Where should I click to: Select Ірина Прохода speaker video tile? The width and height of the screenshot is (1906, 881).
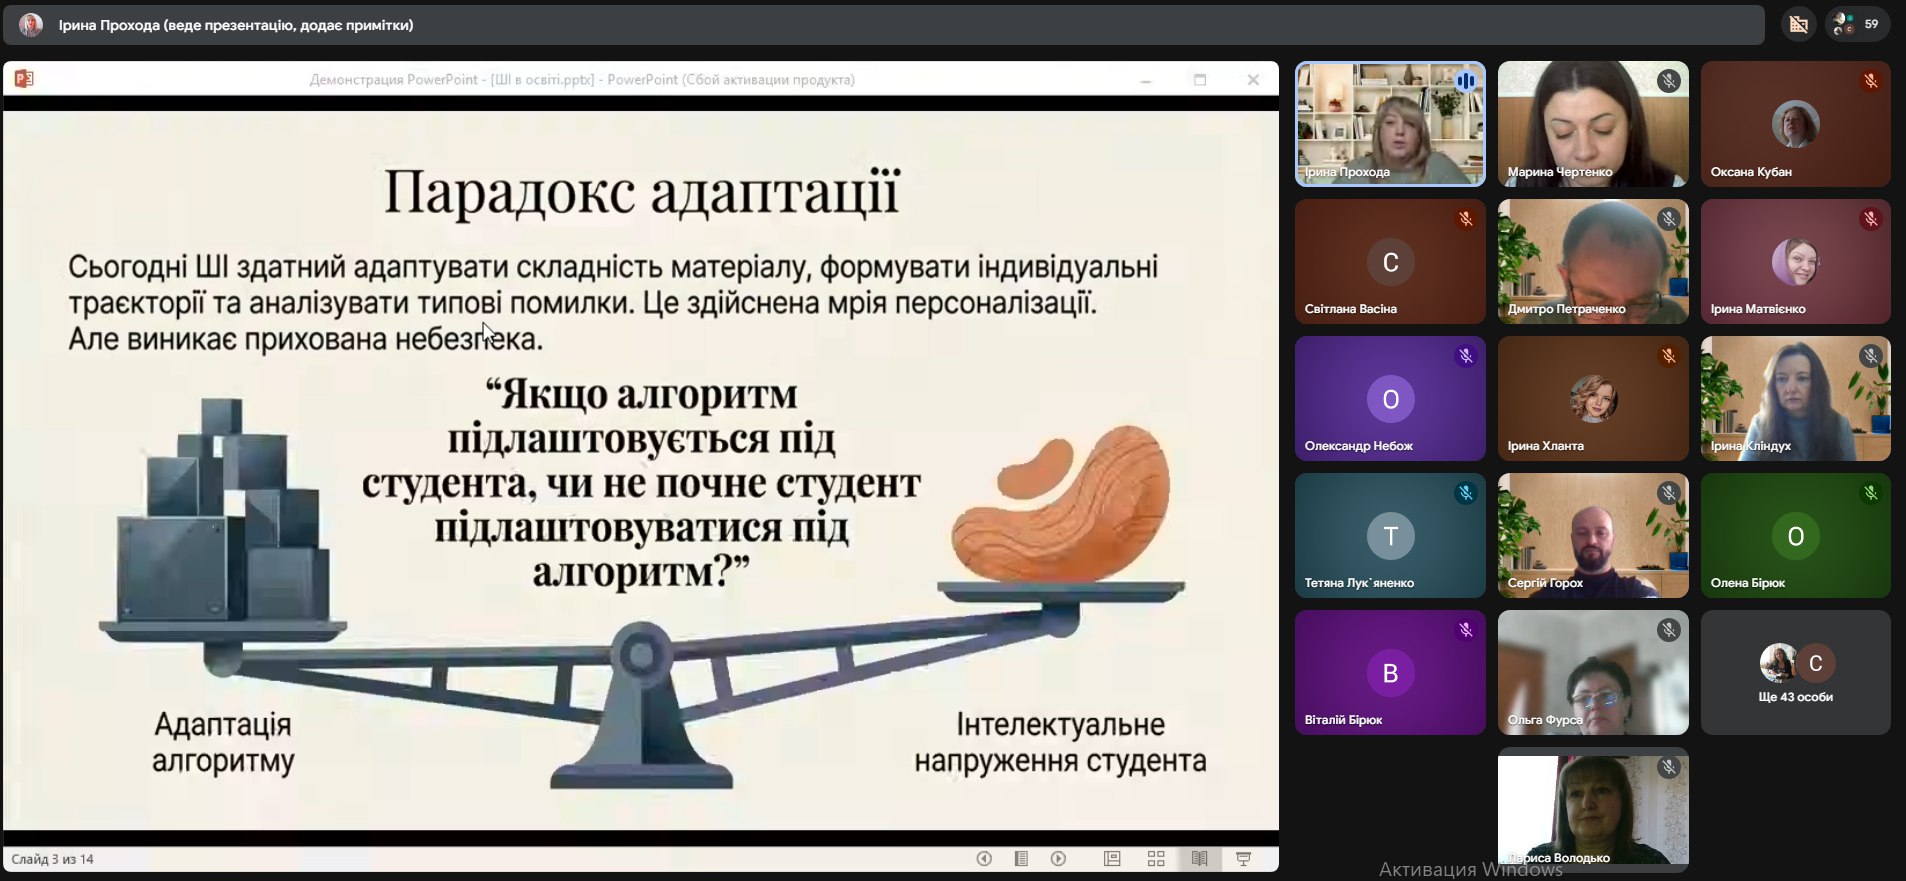1390,124
